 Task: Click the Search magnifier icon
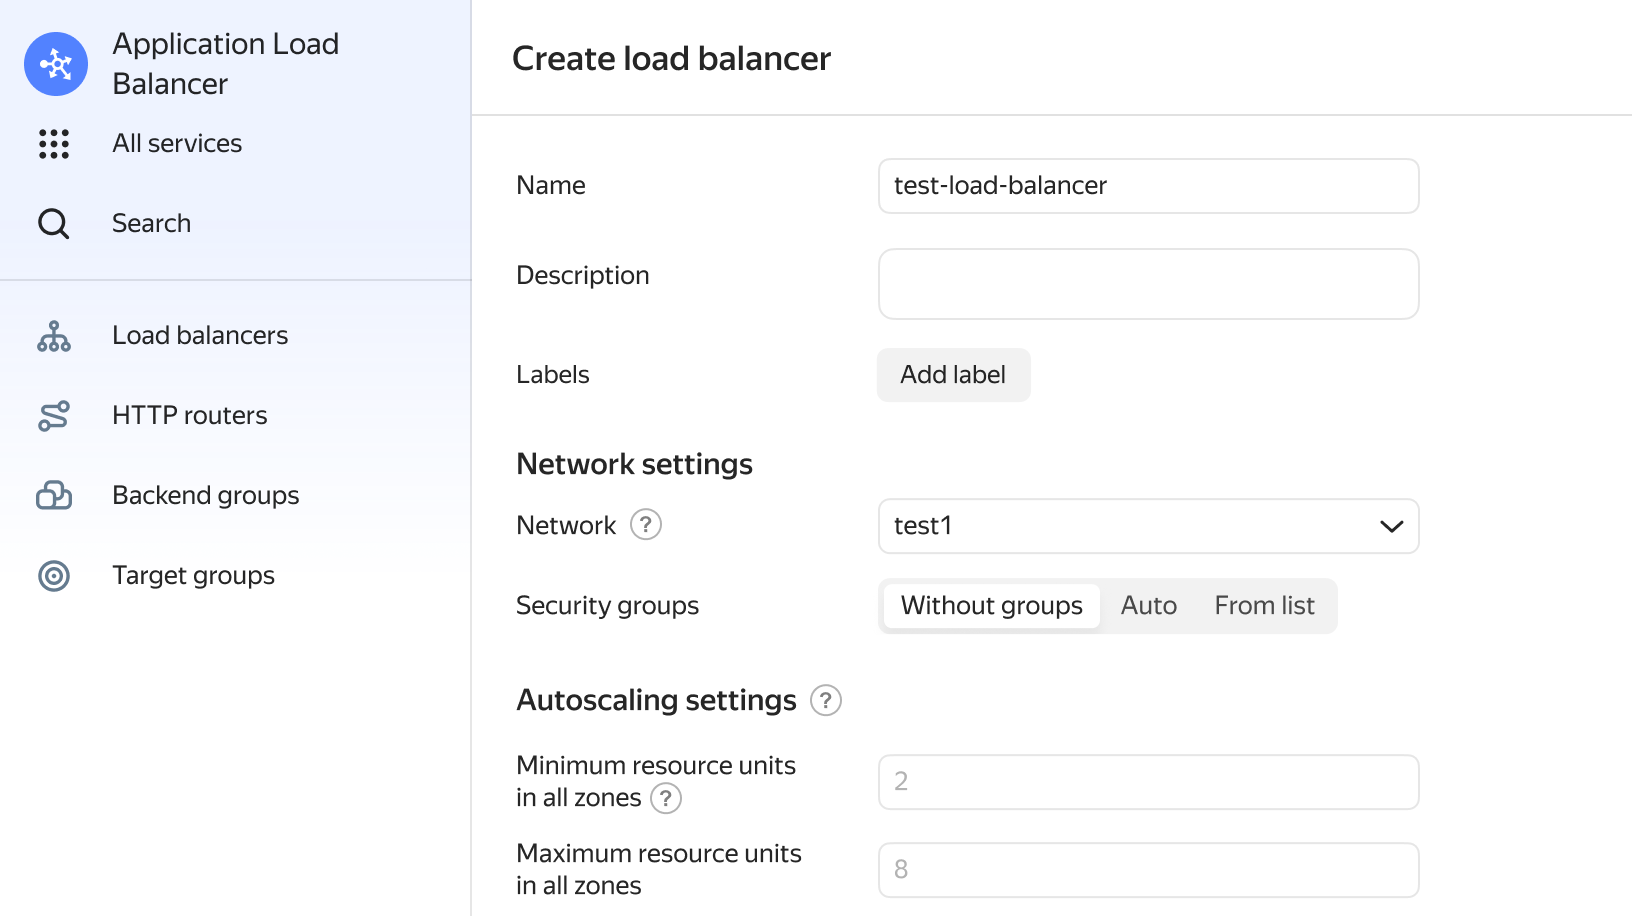[54, 224]
